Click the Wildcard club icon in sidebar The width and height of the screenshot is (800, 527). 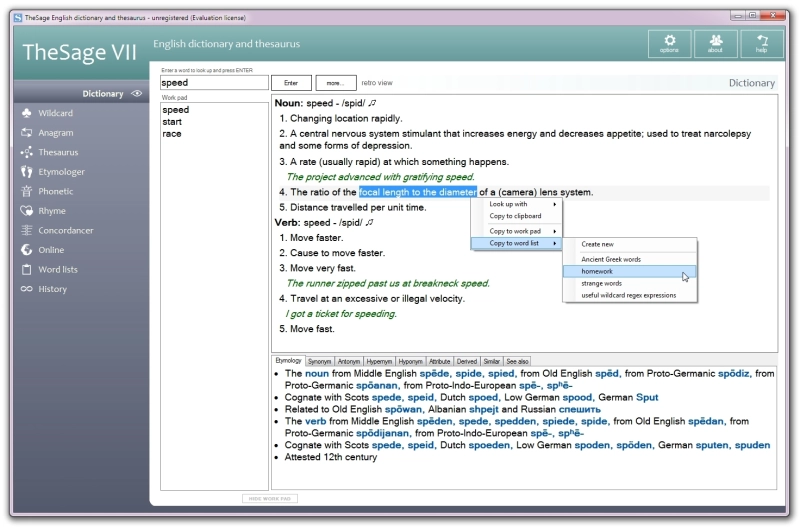27,113
